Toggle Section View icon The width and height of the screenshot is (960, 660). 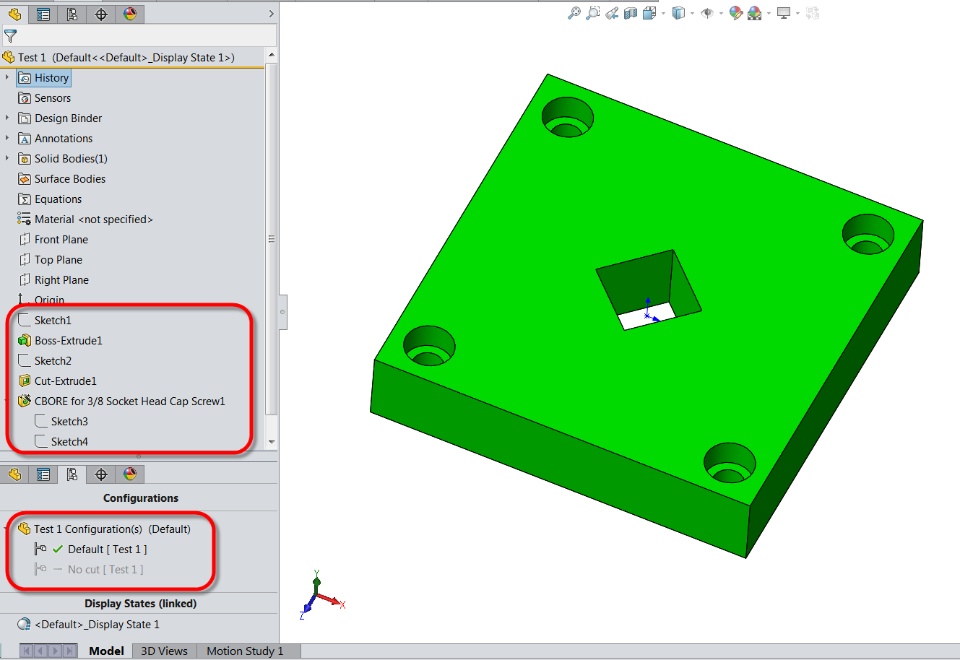click(x=630, y=13)
